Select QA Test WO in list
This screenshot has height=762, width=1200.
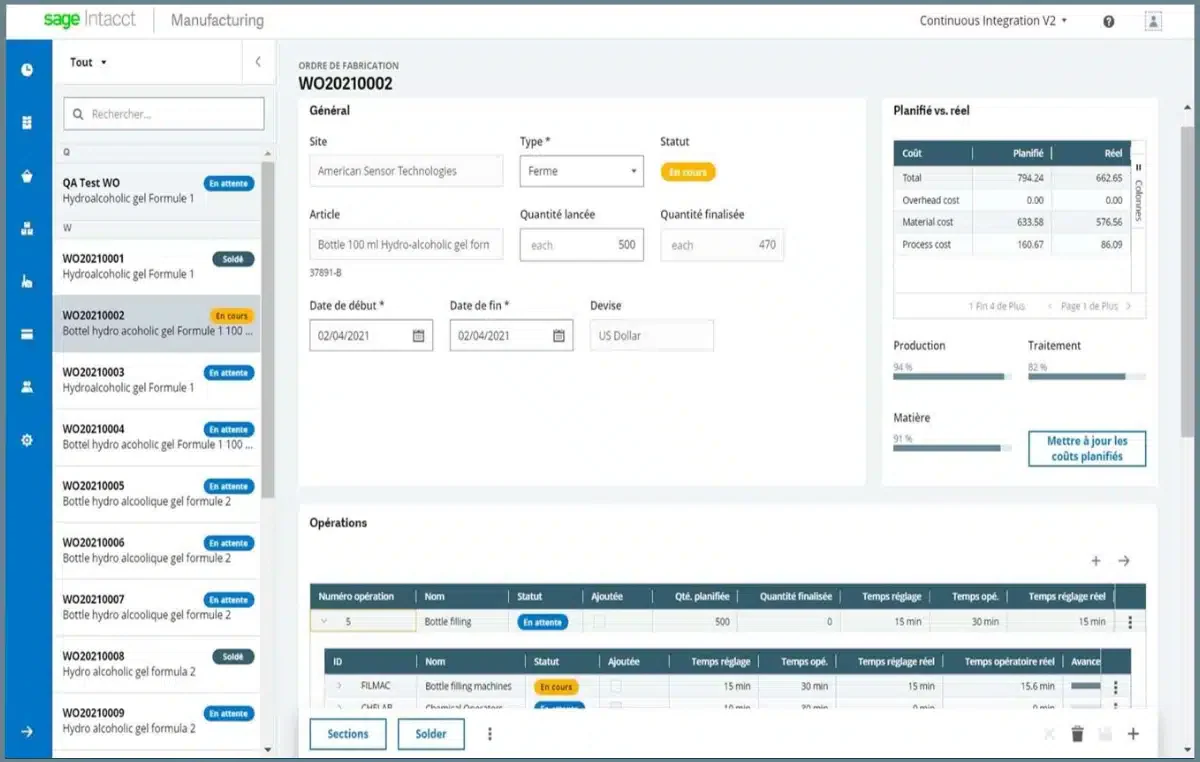coord(157,191)
